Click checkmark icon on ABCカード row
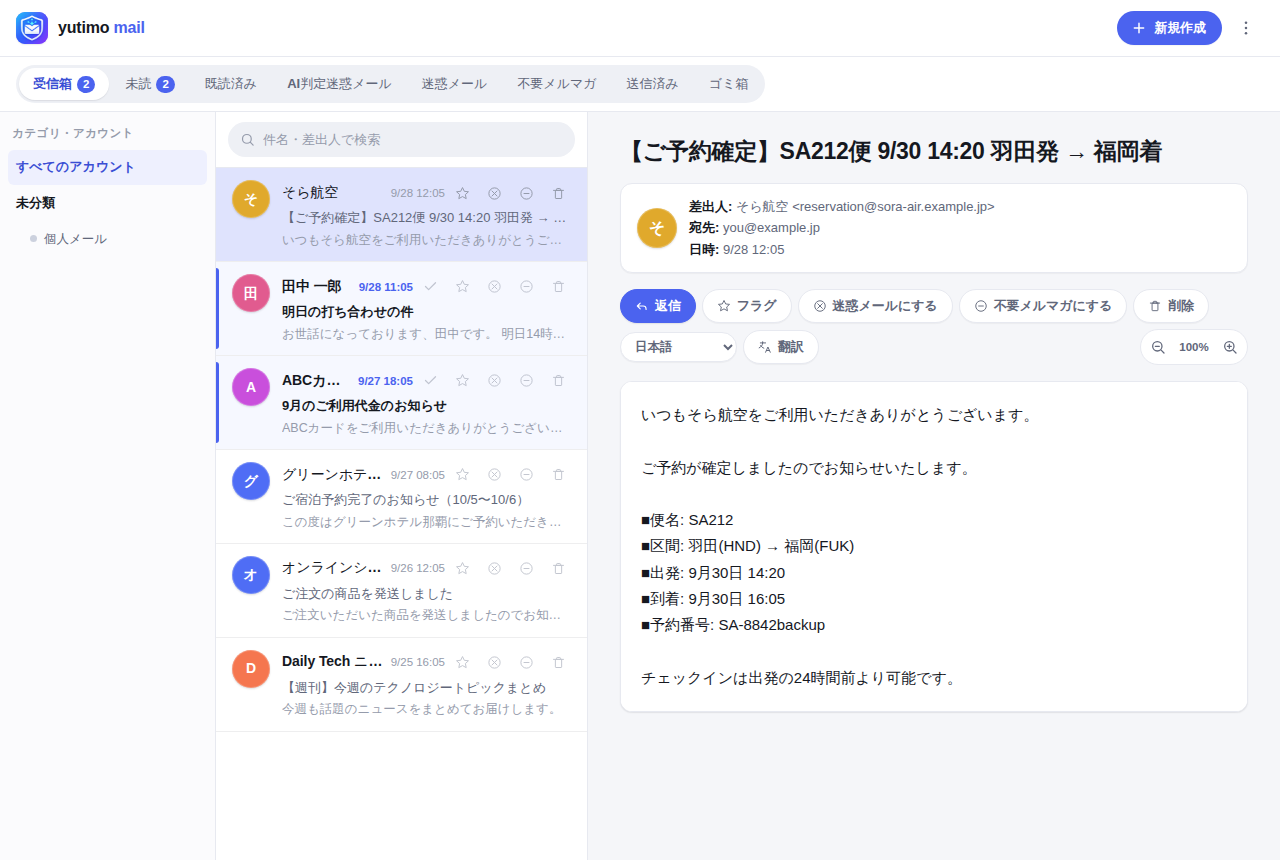The image size is (1280, 860). (x=430, y=381)
